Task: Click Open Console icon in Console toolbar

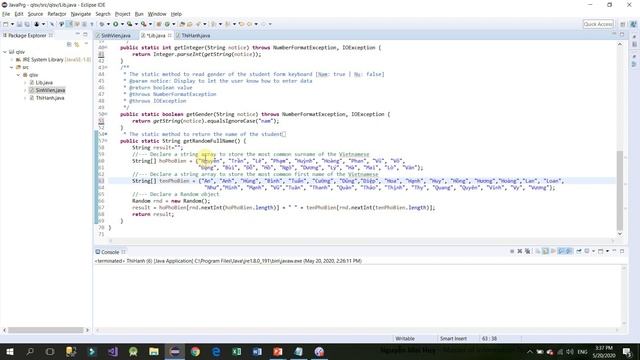Action: pyautogui.click(x=600, y=251)
